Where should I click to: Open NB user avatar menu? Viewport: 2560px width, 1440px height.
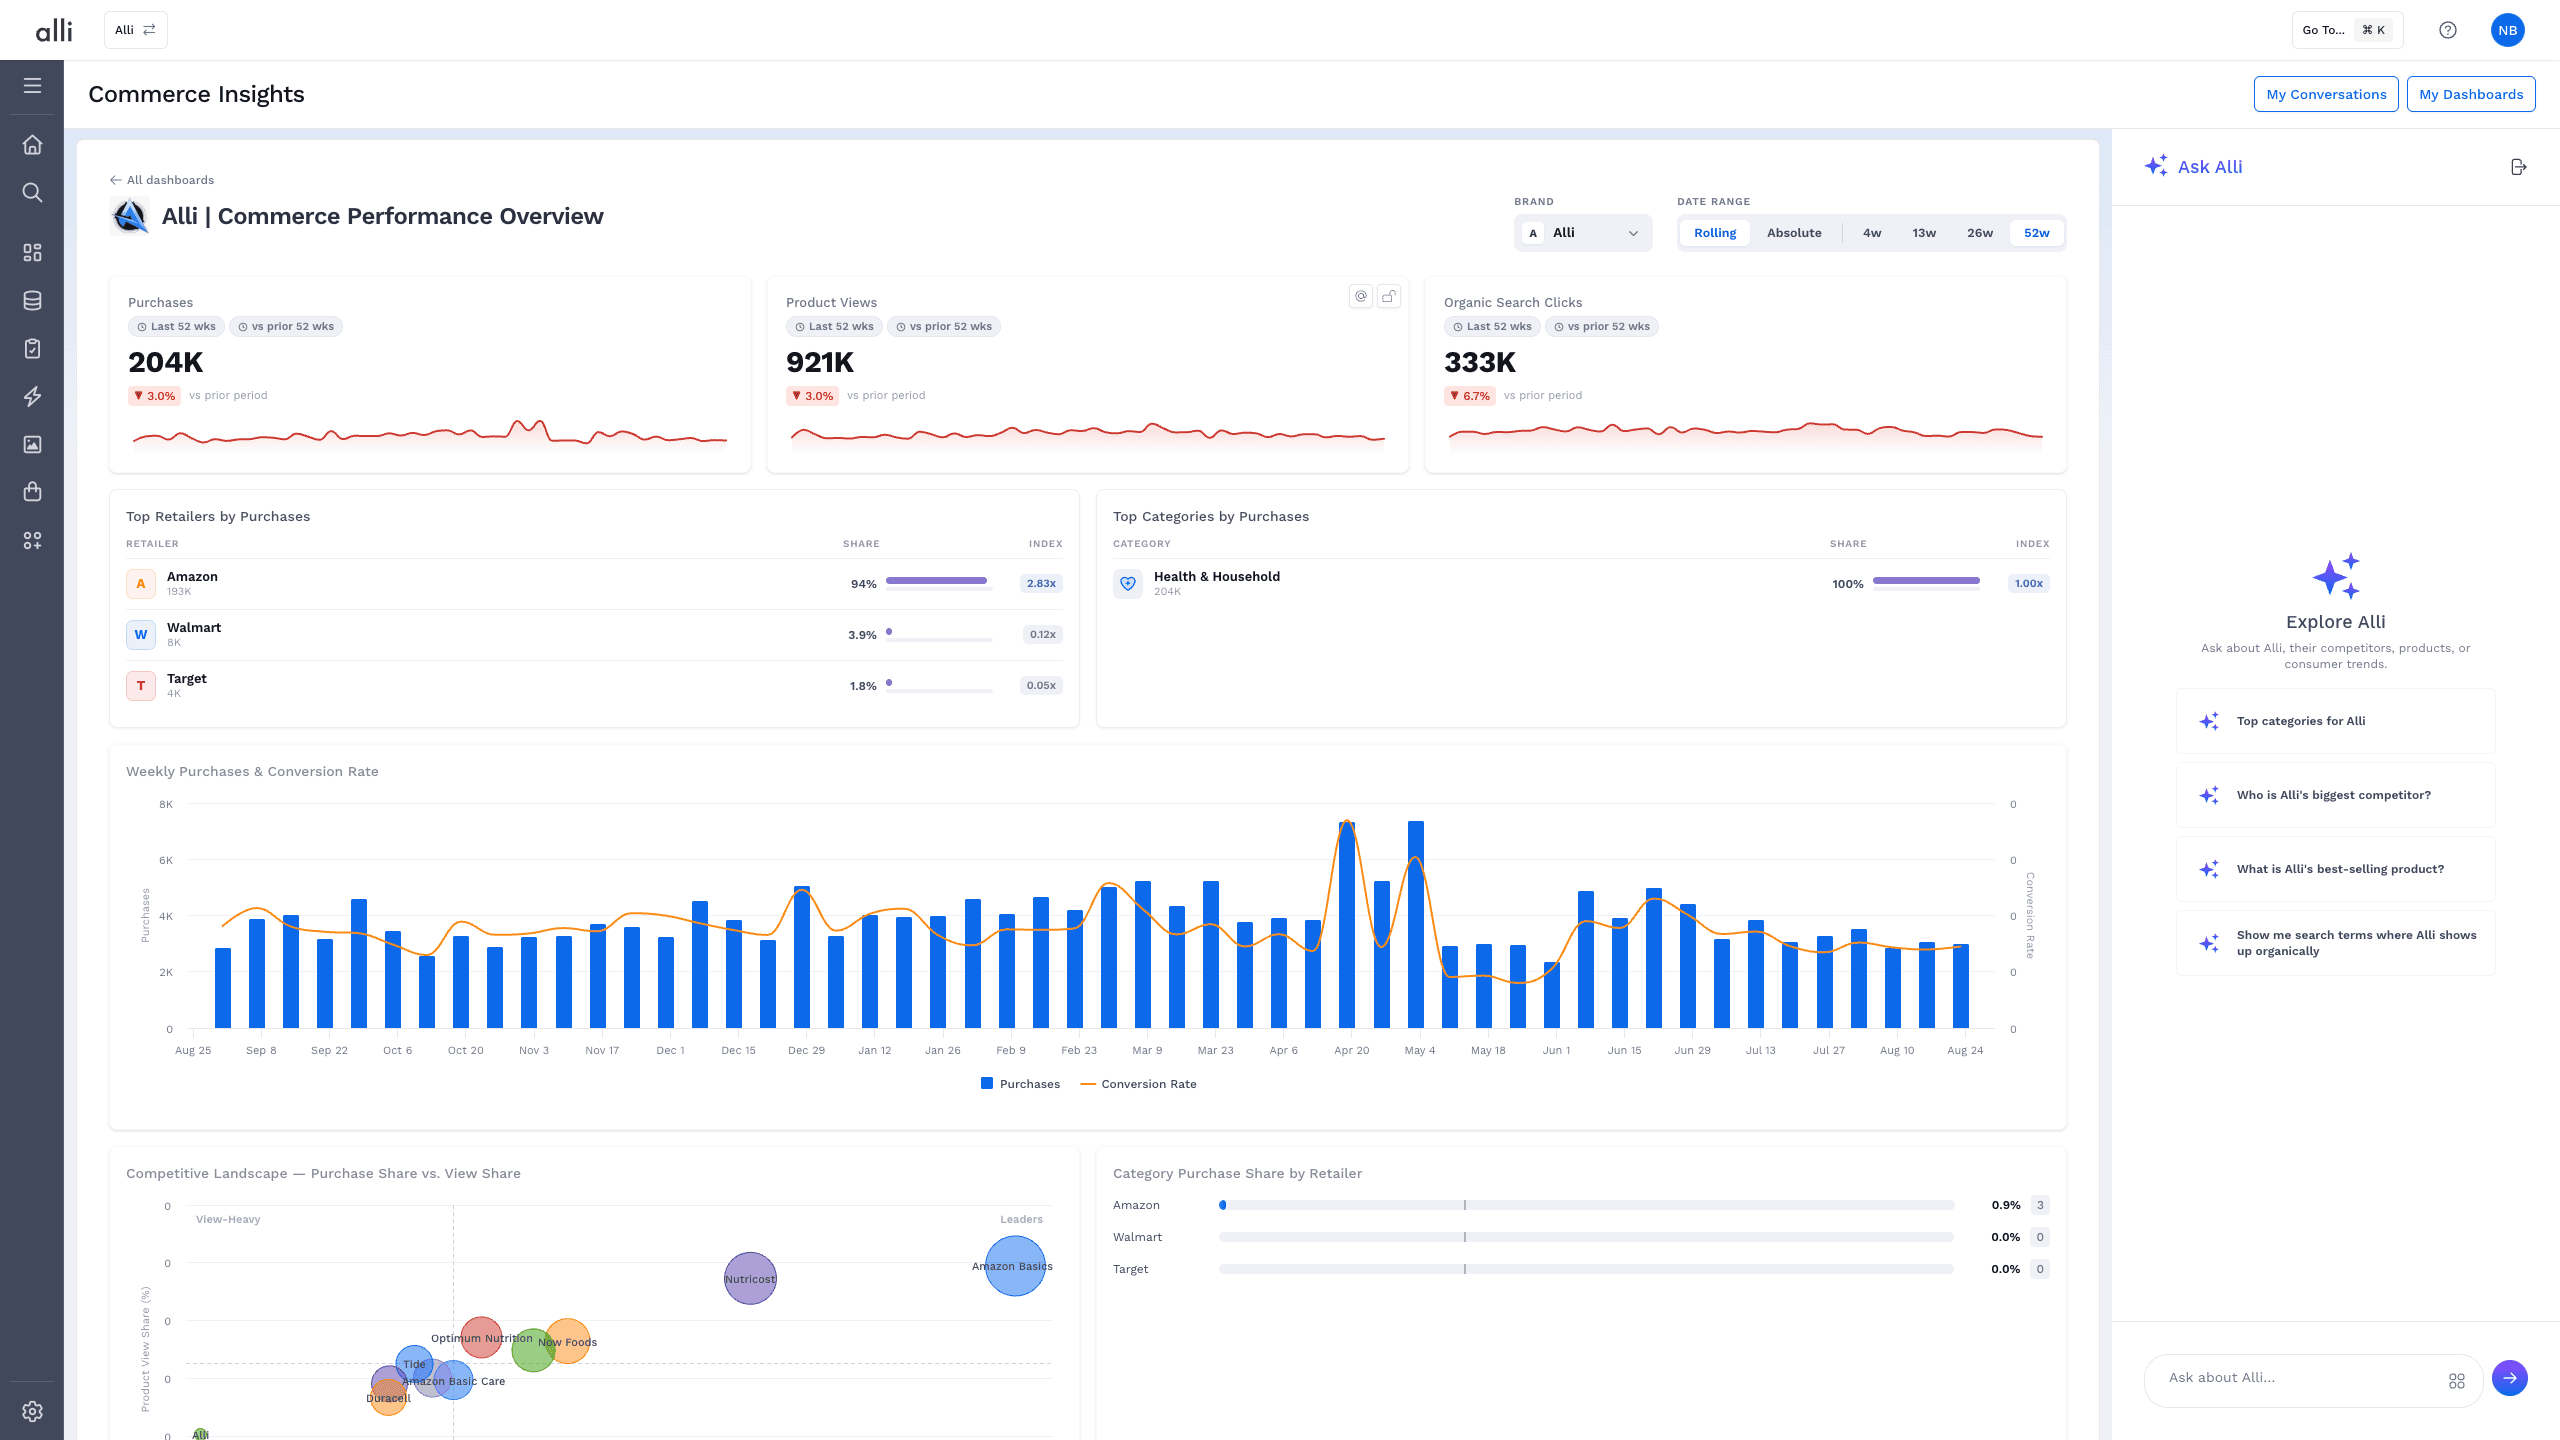[2507, 30]
